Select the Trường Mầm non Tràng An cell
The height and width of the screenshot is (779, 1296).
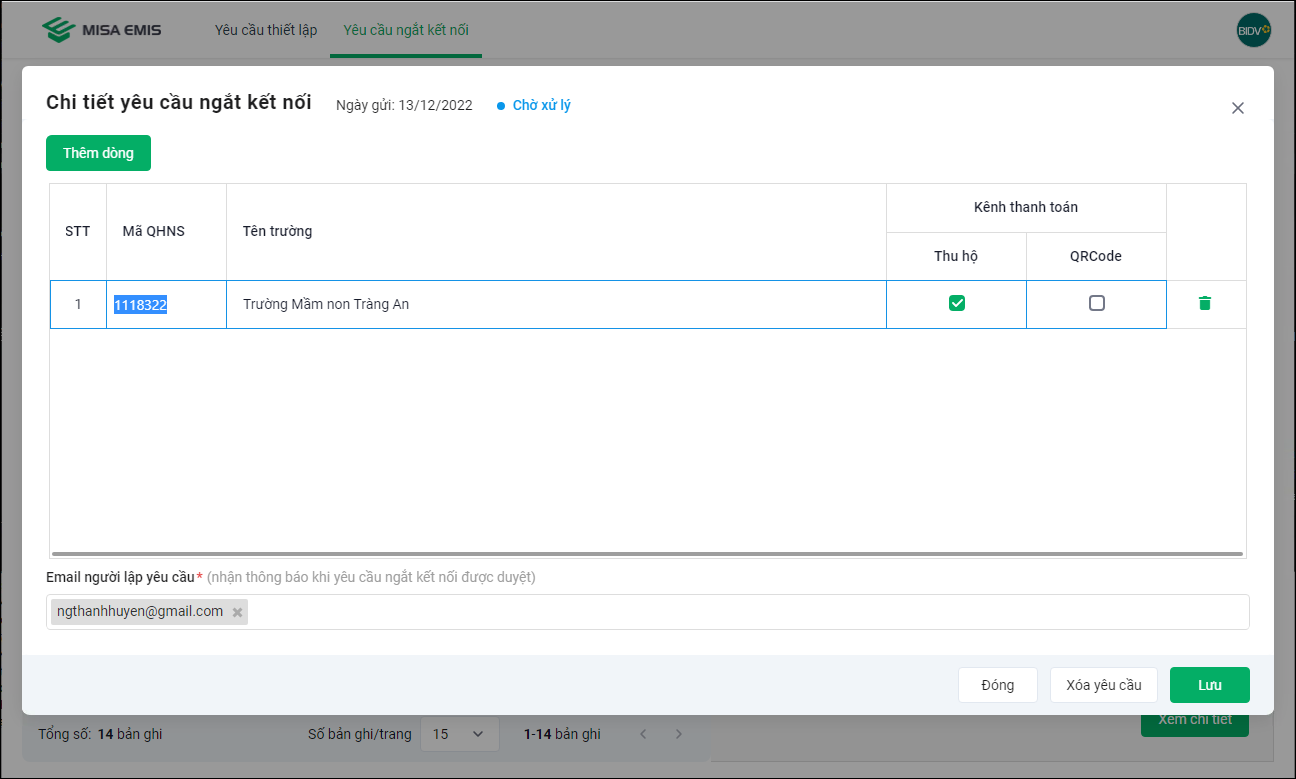[x=556, y=304]
